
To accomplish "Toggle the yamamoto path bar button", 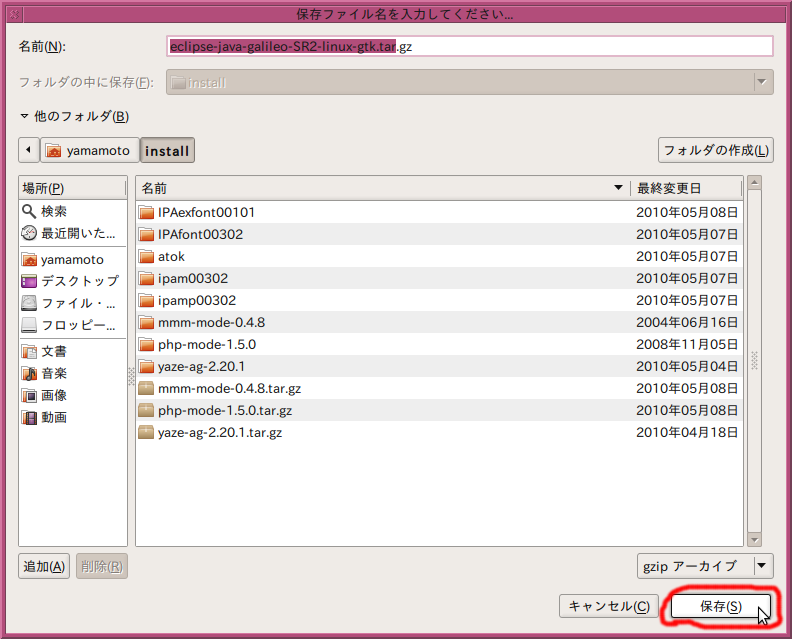I will click(89, 151).
